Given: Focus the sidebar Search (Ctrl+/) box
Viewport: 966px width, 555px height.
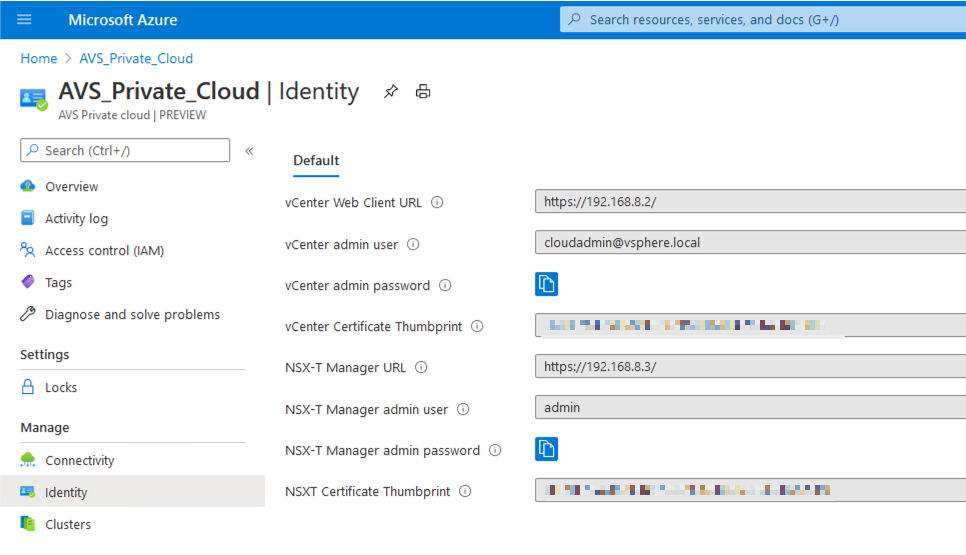Looking at the screenshot, I should point(125,150).
